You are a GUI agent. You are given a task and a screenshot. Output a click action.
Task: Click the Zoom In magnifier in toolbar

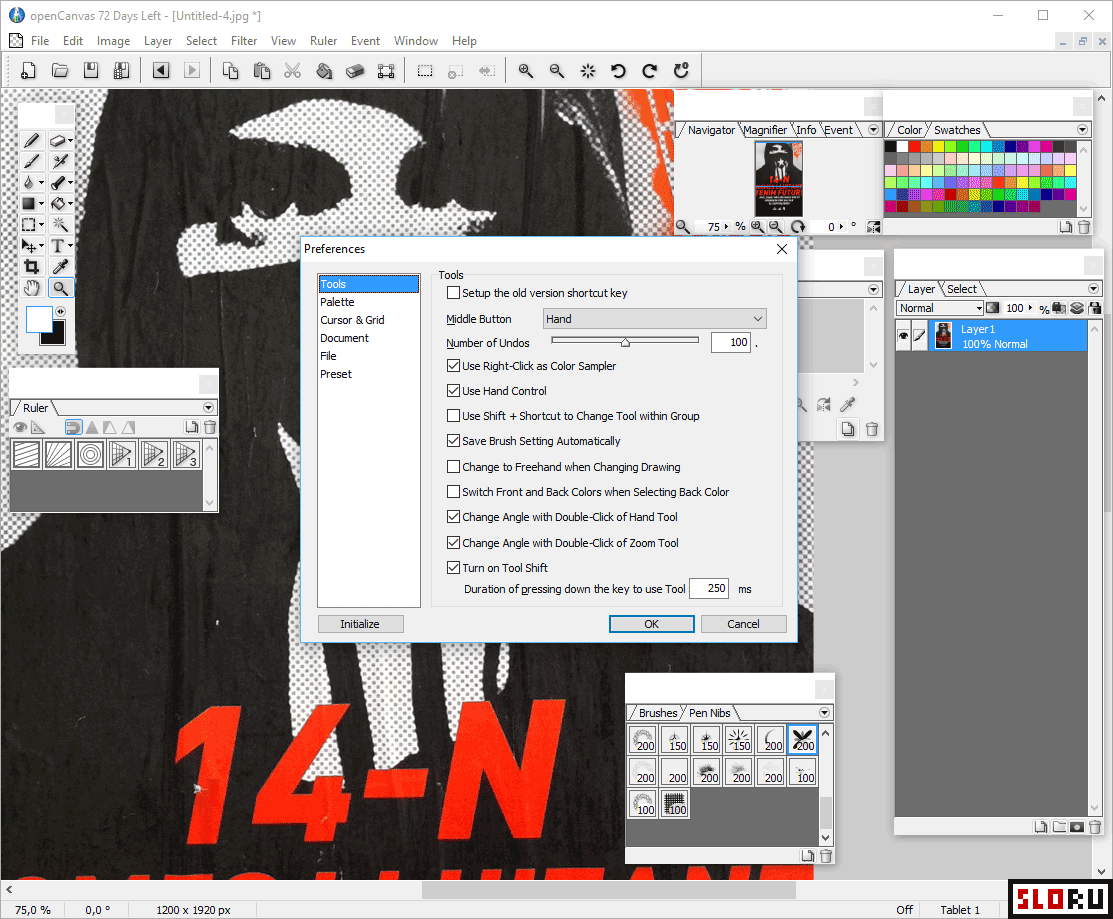[525, 71]
